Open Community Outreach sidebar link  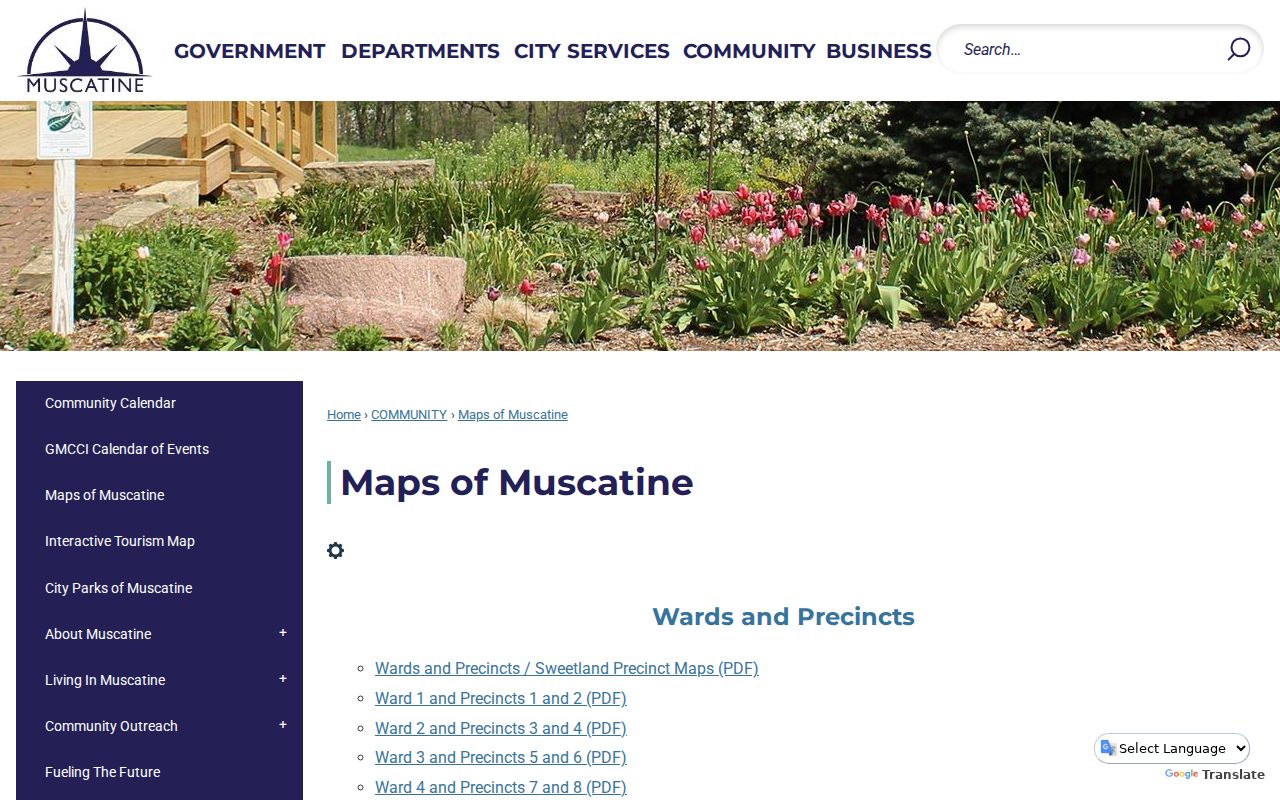point(111,726)
